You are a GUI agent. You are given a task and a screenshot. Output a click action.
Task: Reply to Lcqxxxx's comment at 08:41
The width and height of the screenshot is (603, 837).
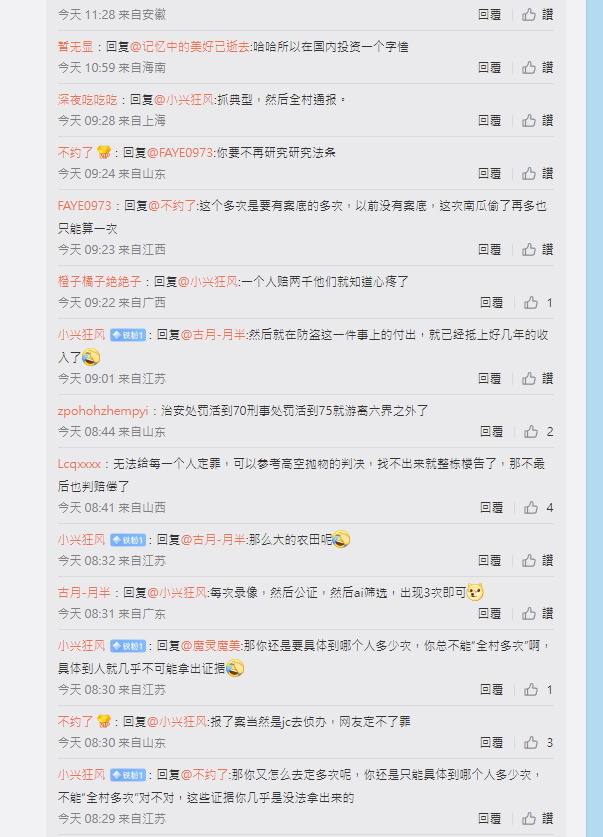coord(491,508)
